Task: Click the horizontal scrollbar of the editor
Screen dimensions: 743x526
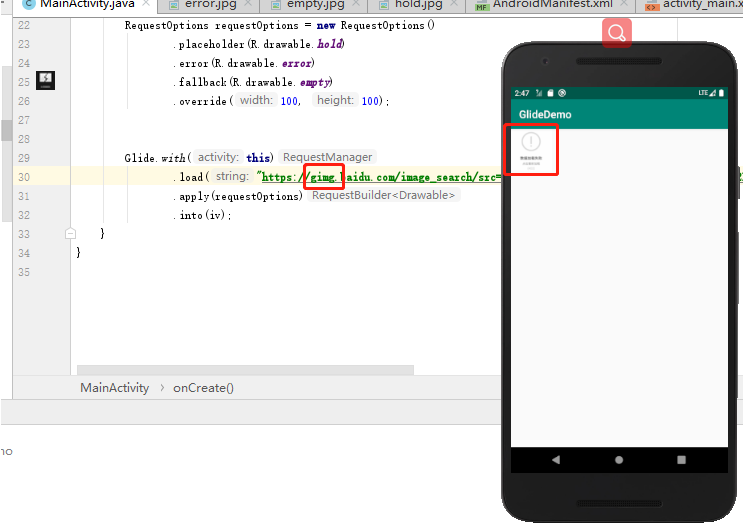Action: click(x=245, y=370)
